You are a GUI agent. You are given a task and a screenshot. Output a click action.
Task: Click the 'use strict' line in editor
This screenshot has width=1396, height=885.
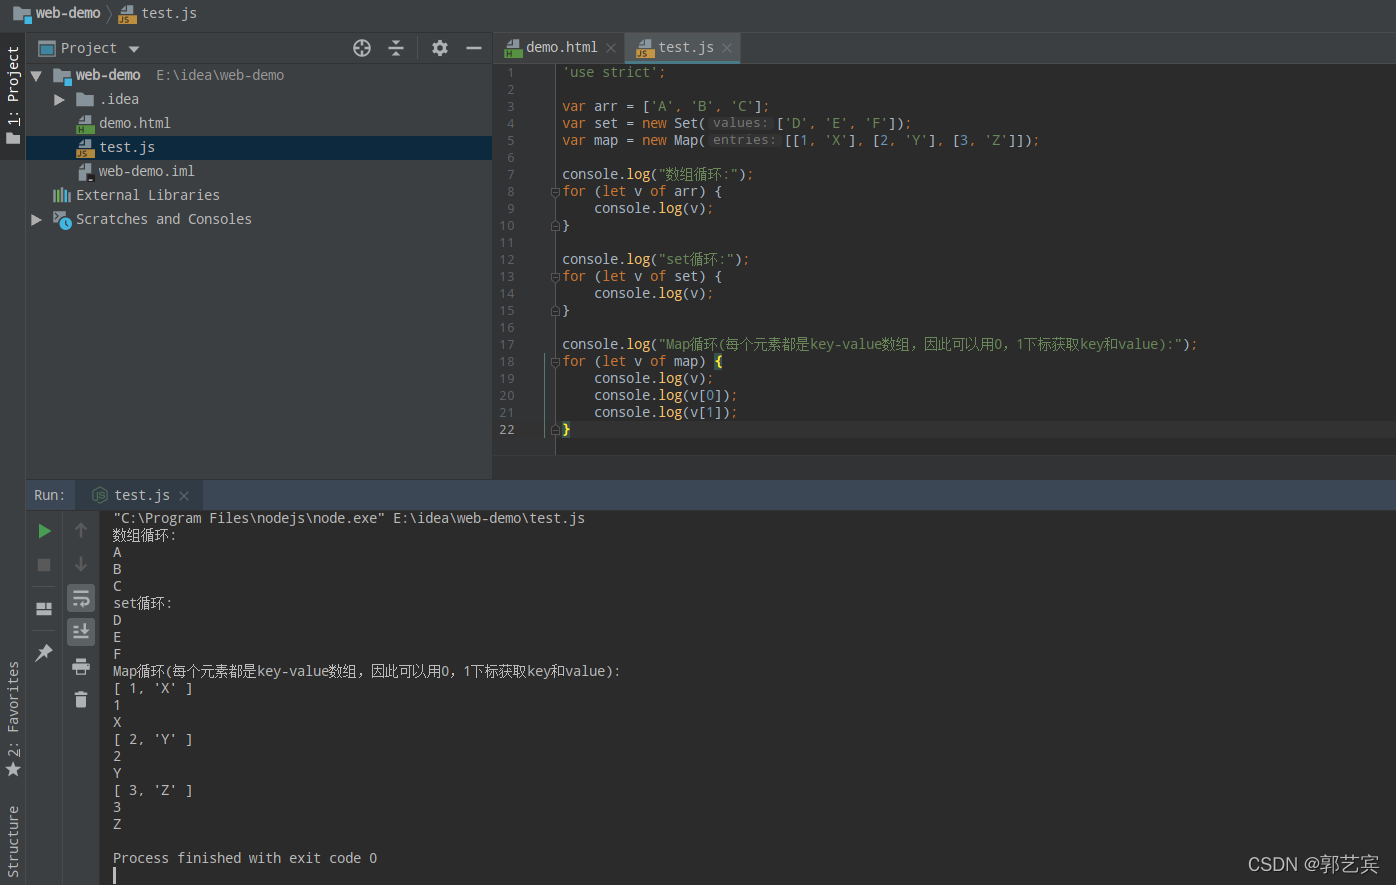614,72
